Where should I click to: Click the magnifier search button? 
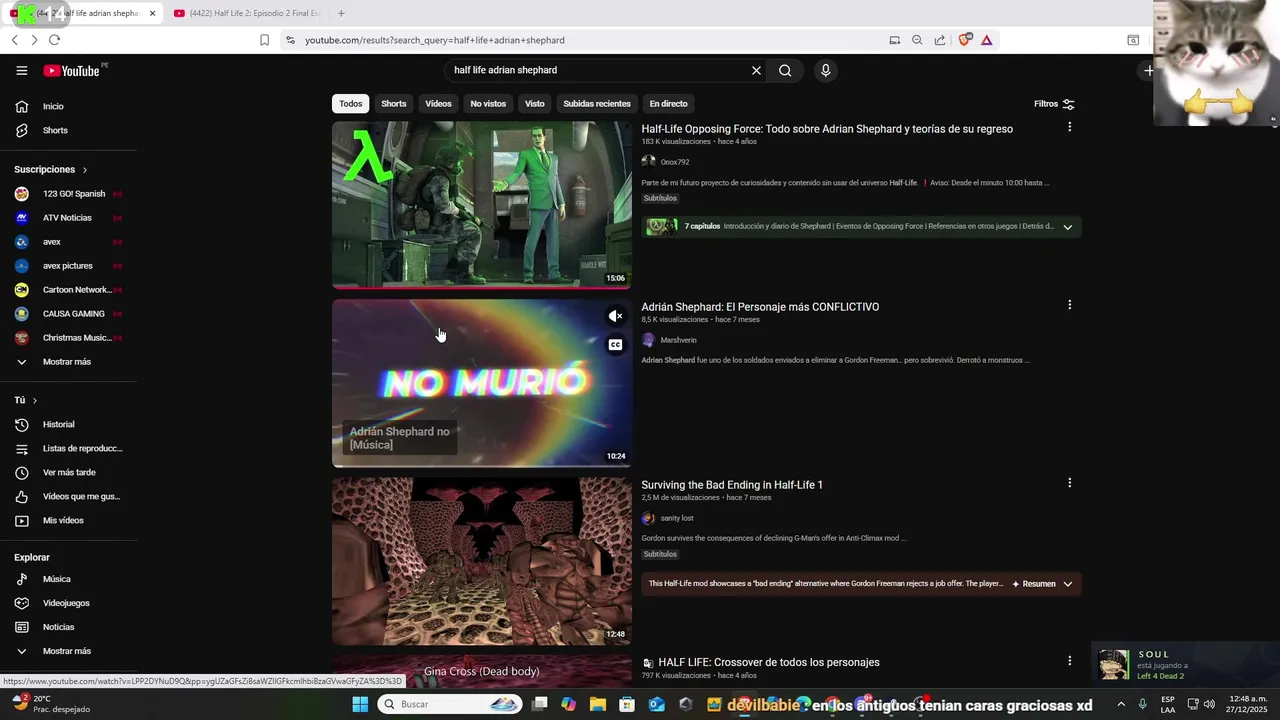[x=785, y=70]
